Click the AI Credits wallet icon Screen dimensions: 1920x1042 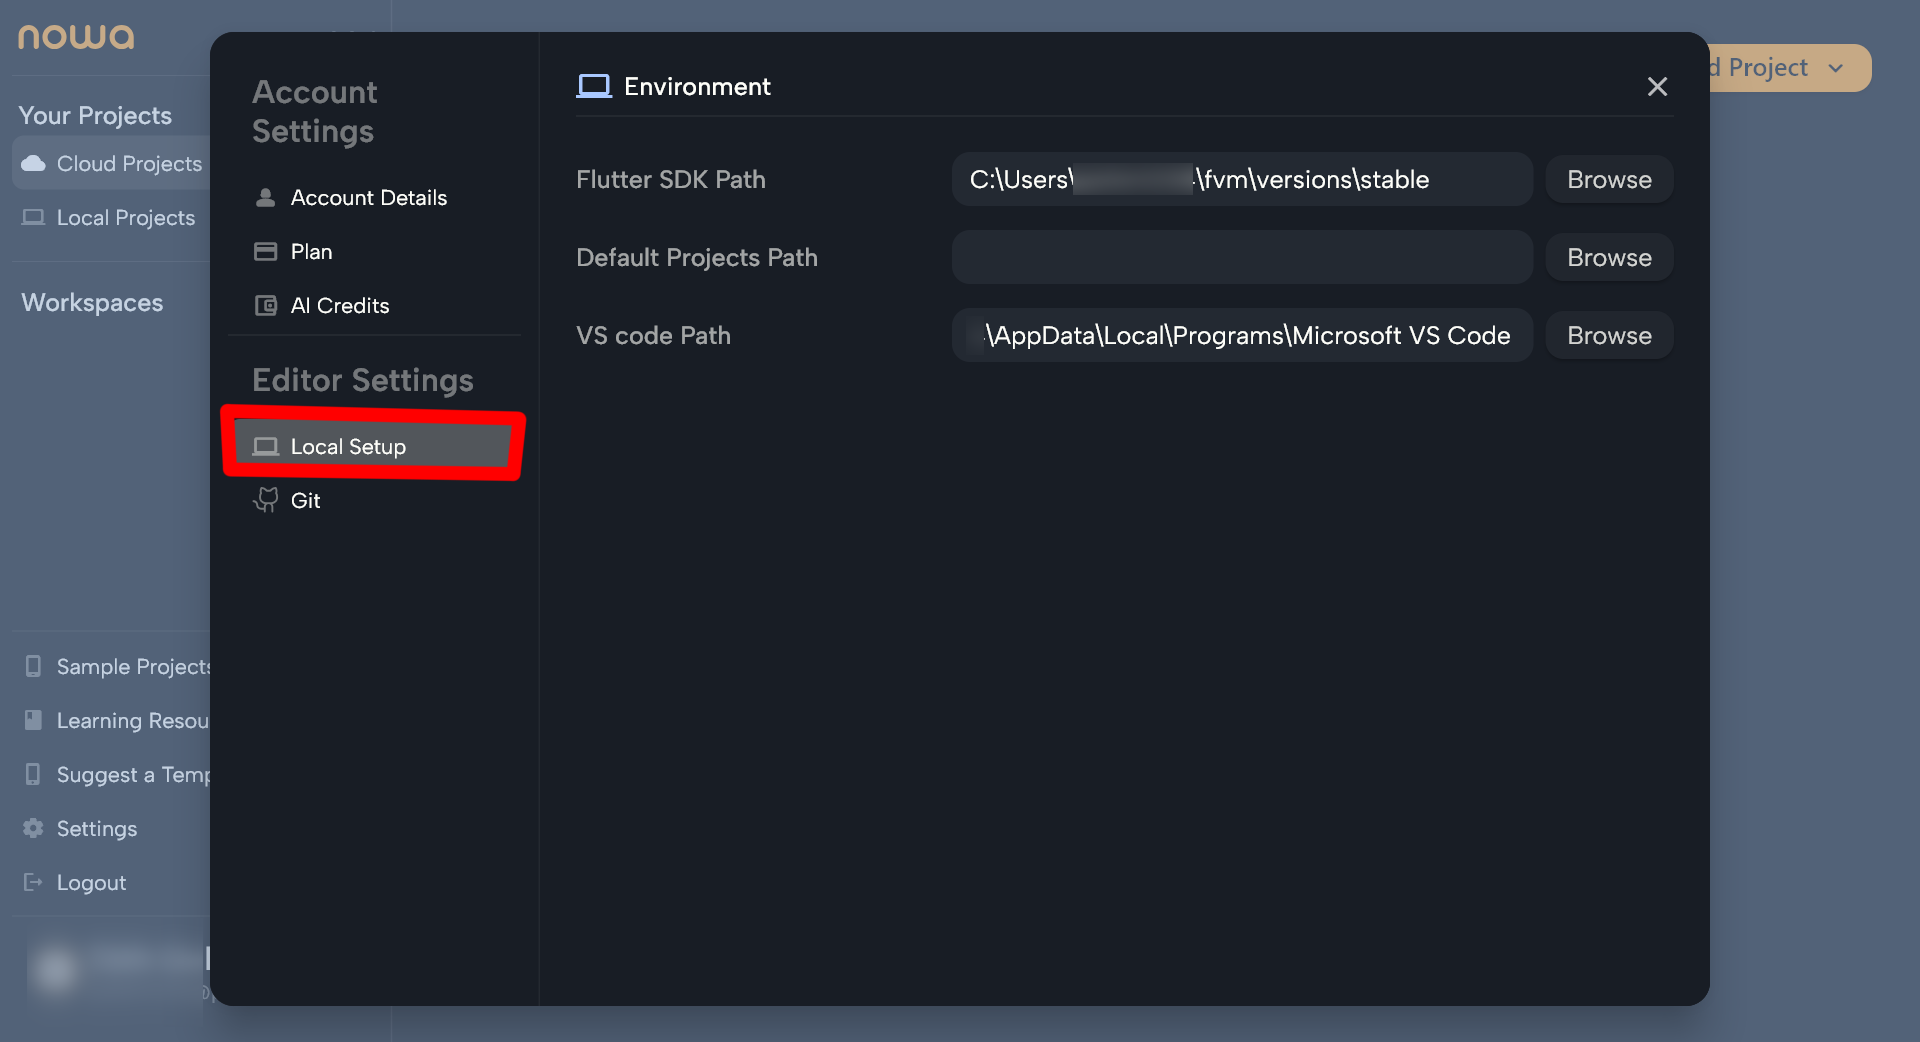[266, 306]
